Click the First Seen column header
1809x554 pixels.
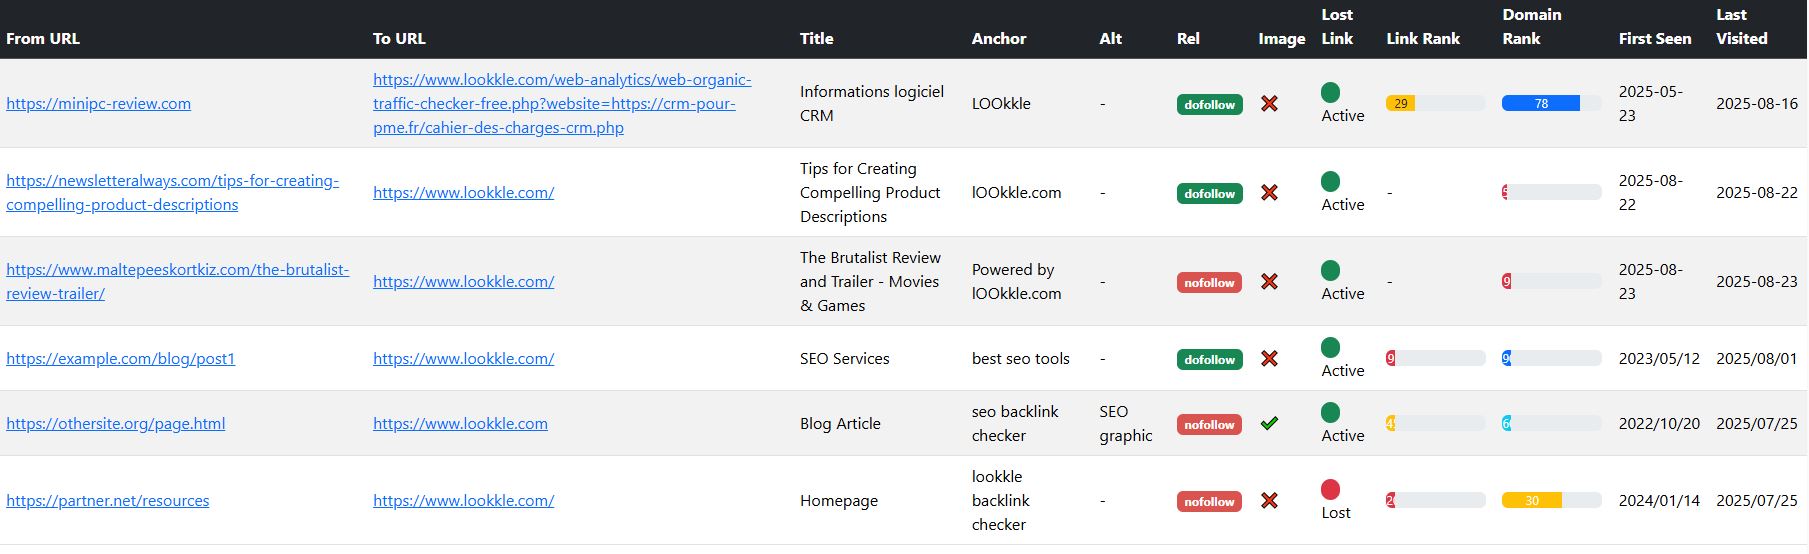coord(1655,38)
